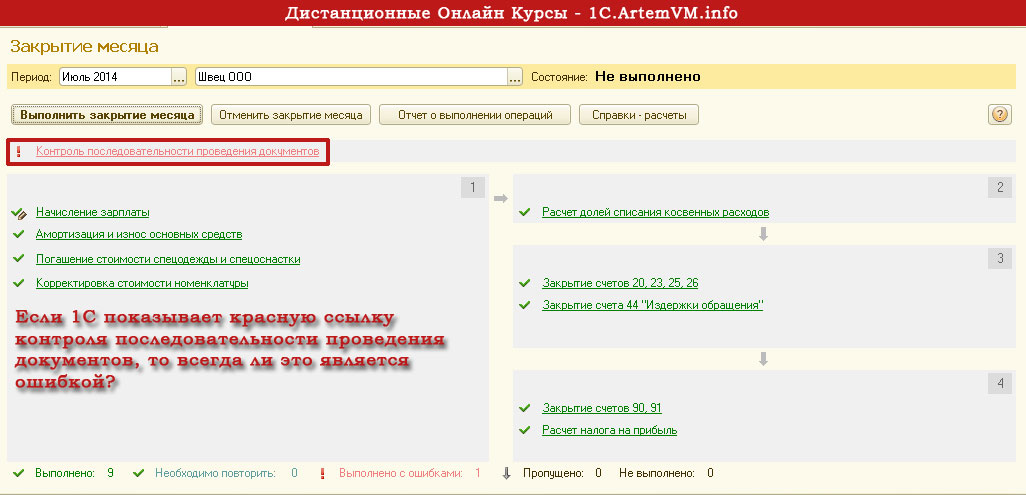Screen dimensions: 1026x495
Task: Click the organization field showing Швец ООО
Action: [351, 77]
